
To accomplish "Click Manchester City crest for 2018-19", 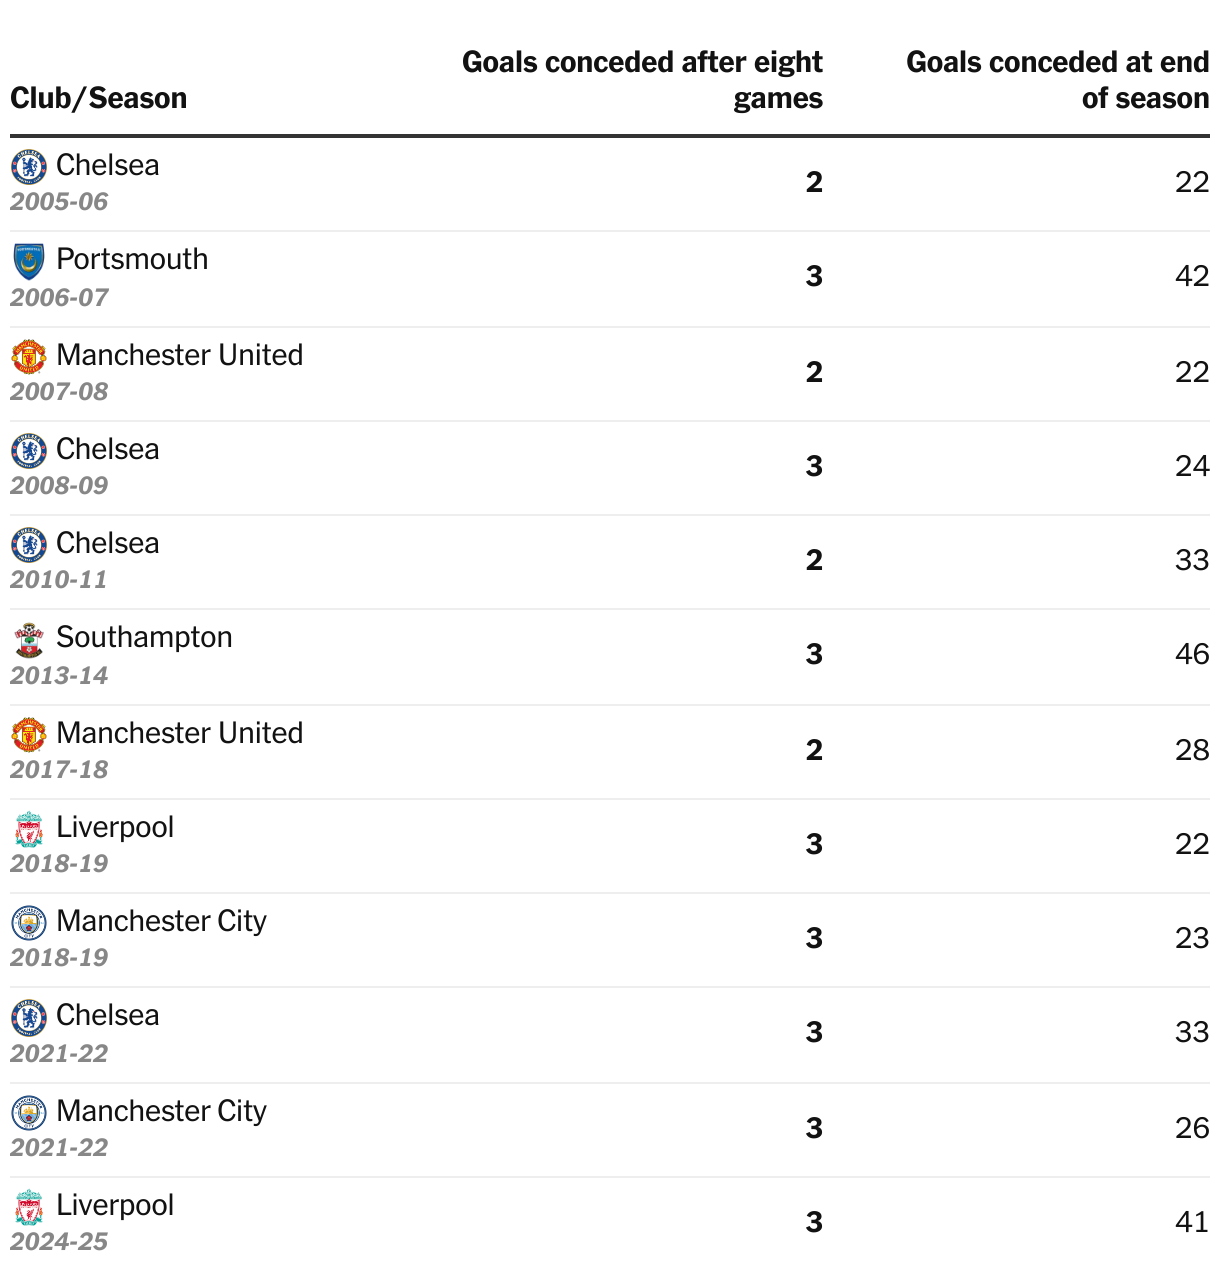I will click(x=29, y=922).
